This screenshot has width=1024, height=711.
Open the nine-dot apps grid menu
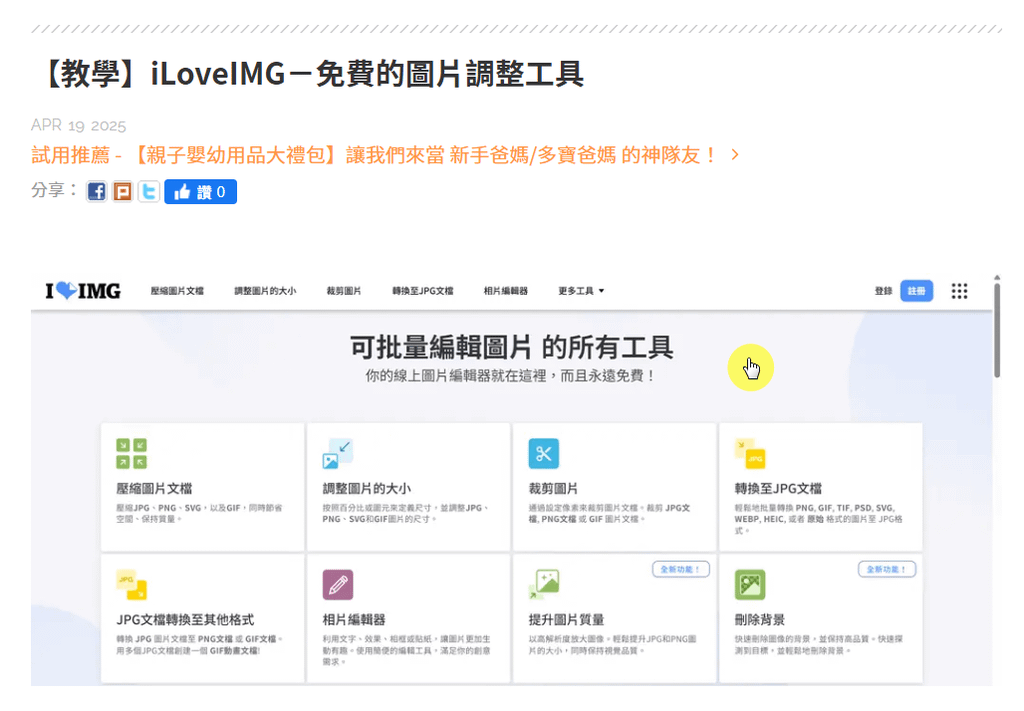coord(959,291)
